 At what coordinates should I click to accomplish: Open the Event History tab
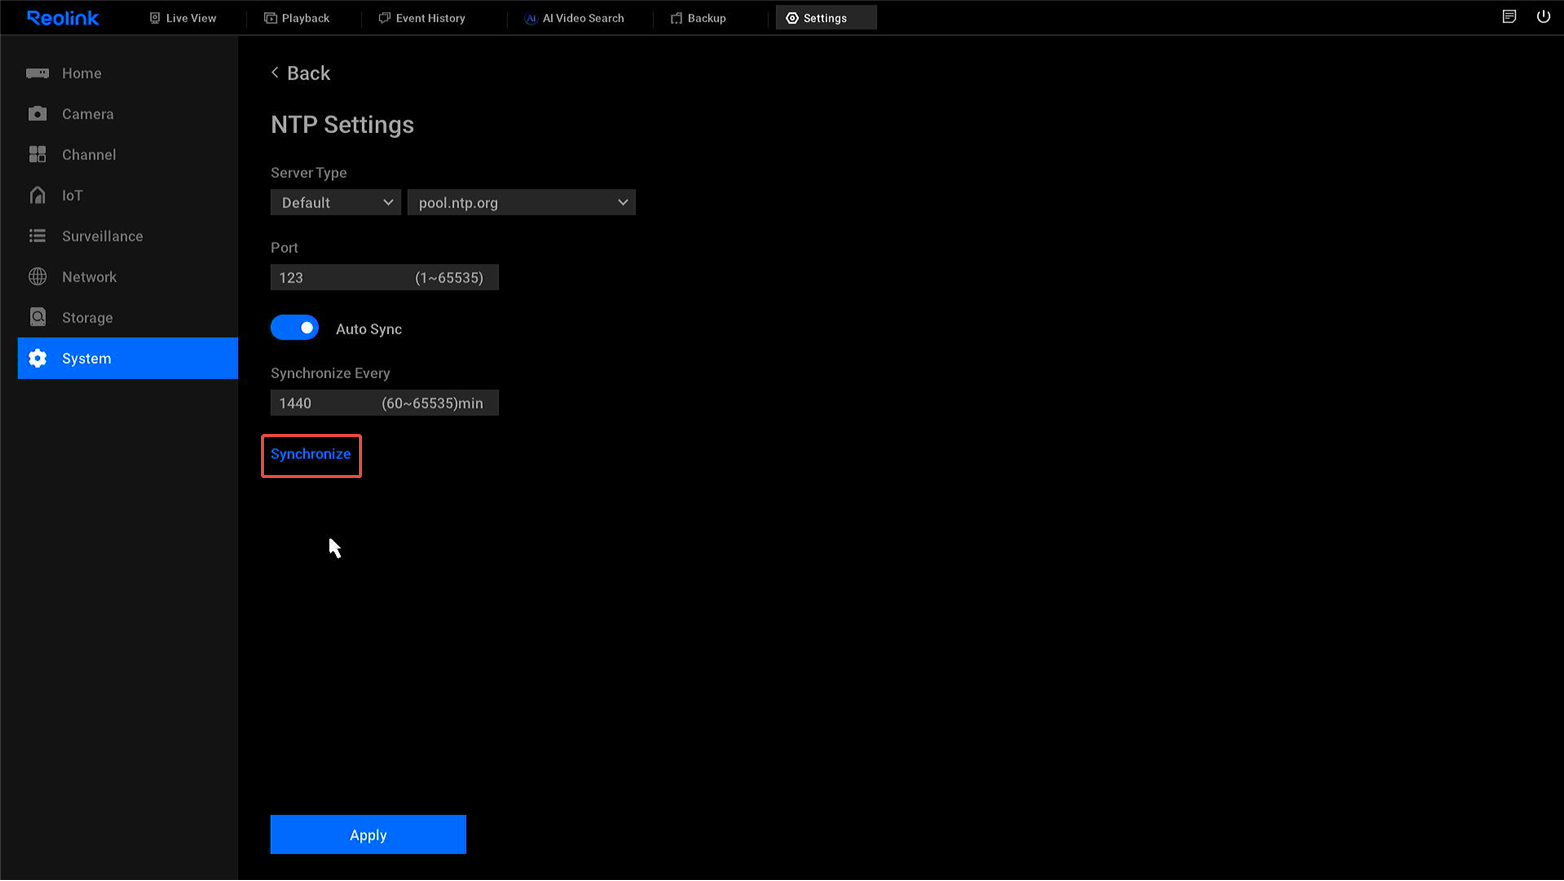point(422,18)
